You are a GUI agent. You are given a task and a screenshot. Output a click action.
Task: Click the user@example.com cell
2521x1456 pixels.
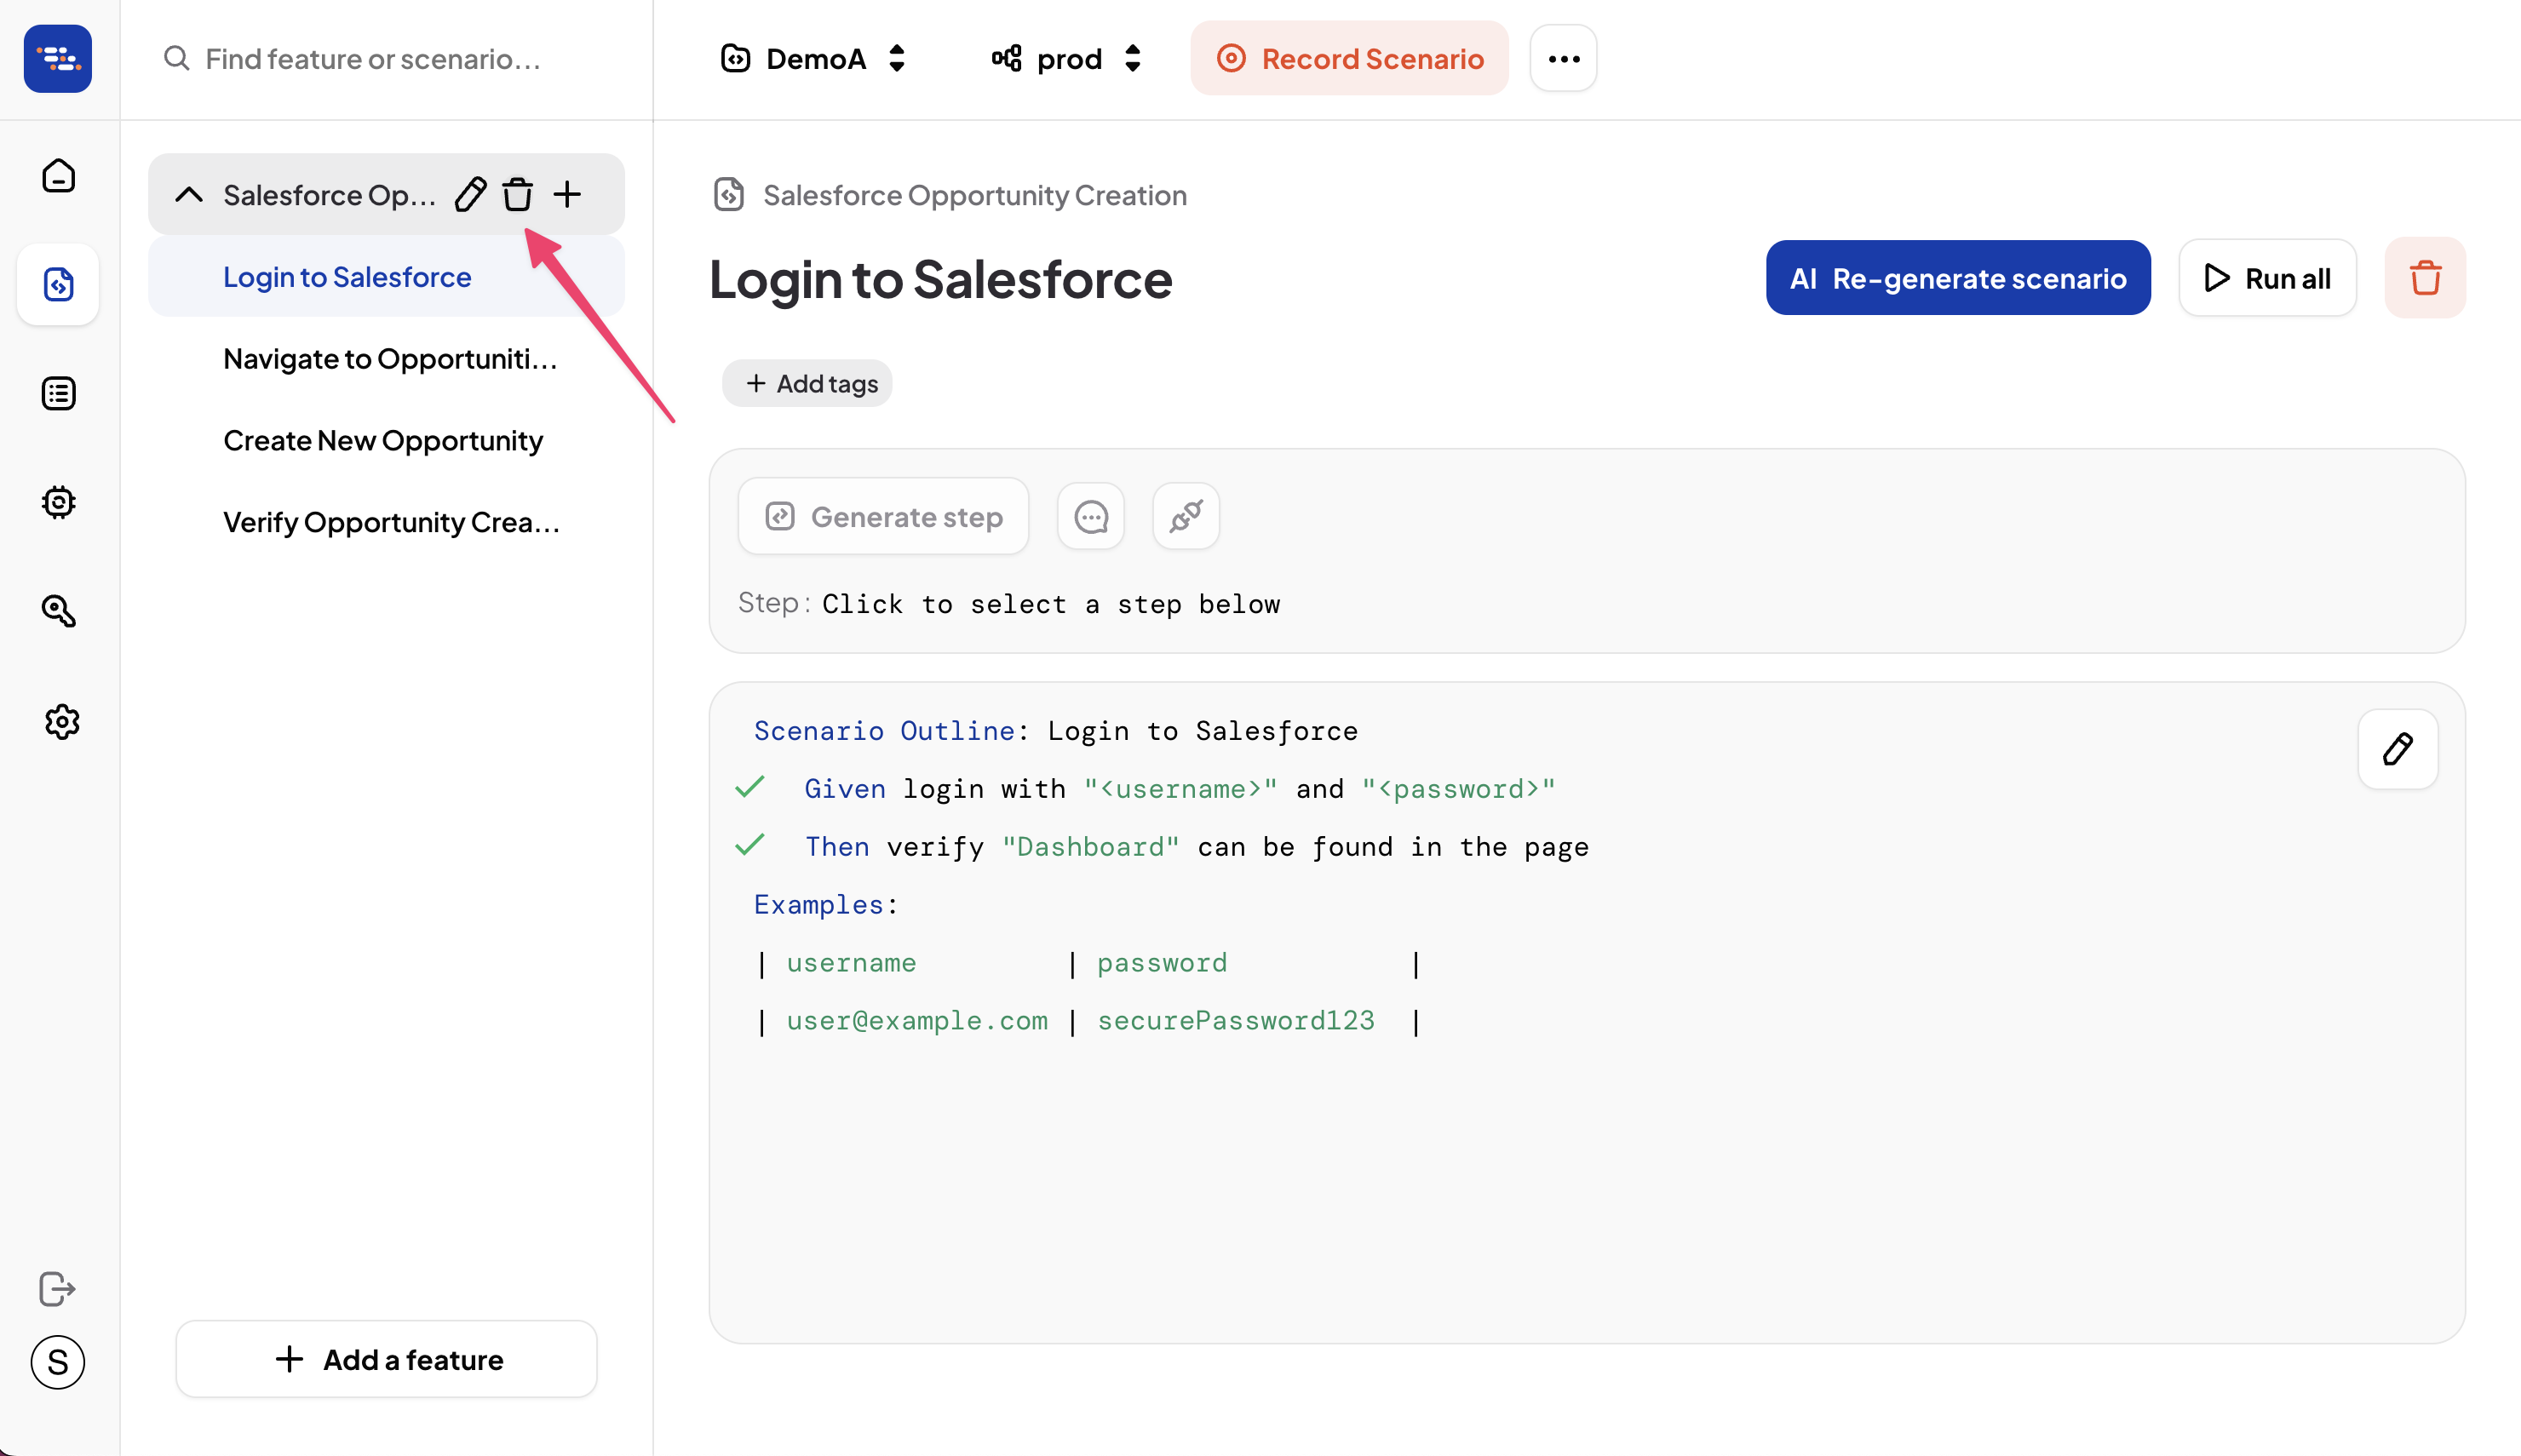pyautogui.click(x=917, y=1021)
